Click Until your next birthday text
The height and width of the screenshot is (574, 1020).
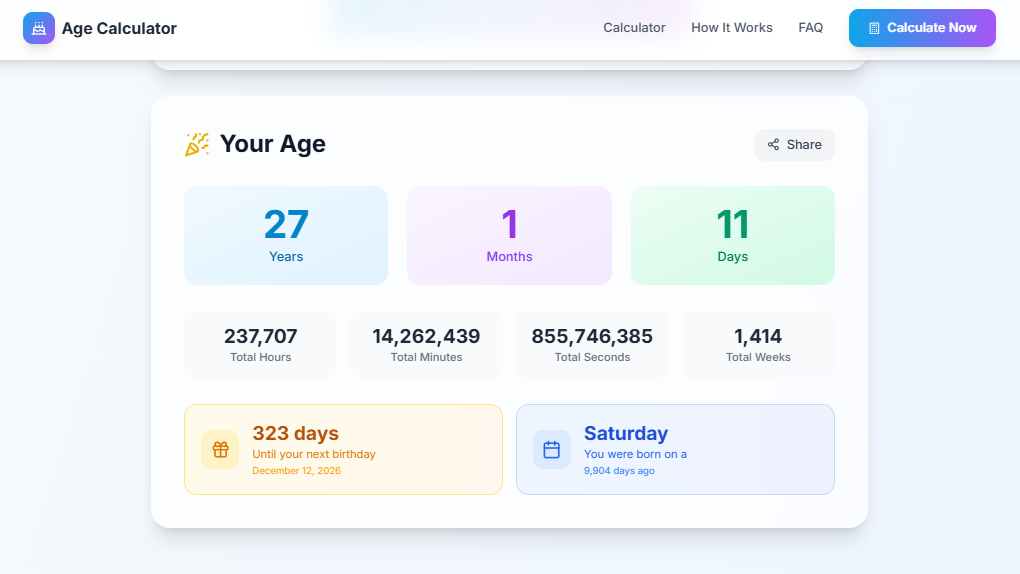click(314, 454)
